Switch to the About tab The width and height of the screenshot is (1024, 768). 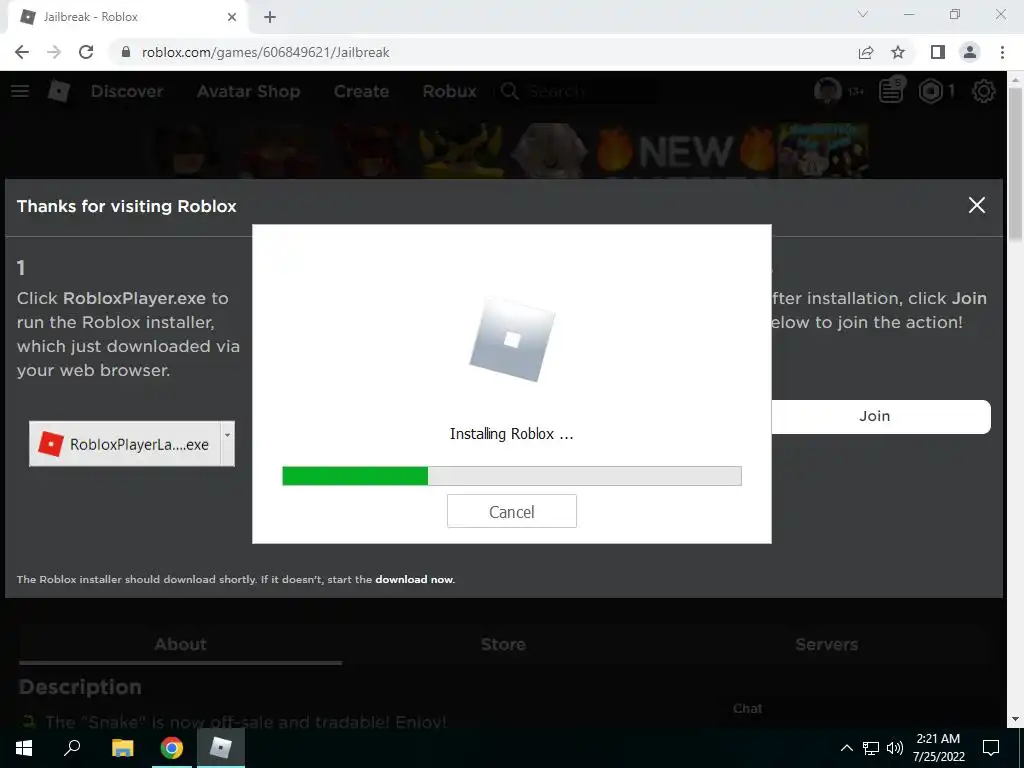point(180,645)
